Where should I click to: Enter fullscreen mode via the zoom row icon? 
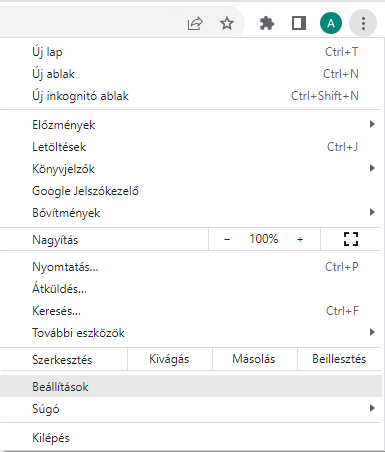(x=351, y=239)
